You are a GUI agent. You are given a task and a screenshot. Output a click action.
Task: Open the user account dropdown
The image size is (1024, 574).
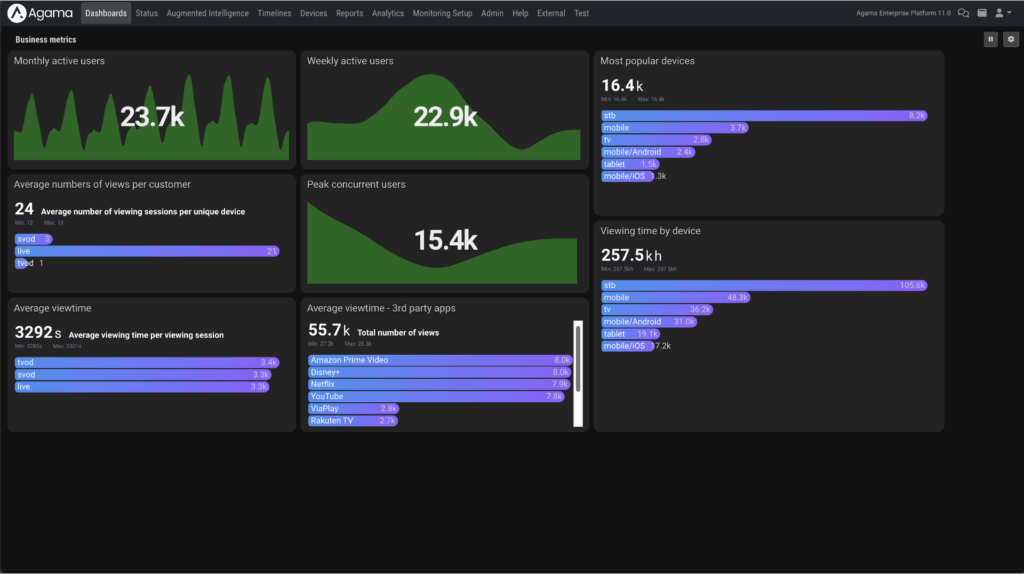coord(1001,13)
